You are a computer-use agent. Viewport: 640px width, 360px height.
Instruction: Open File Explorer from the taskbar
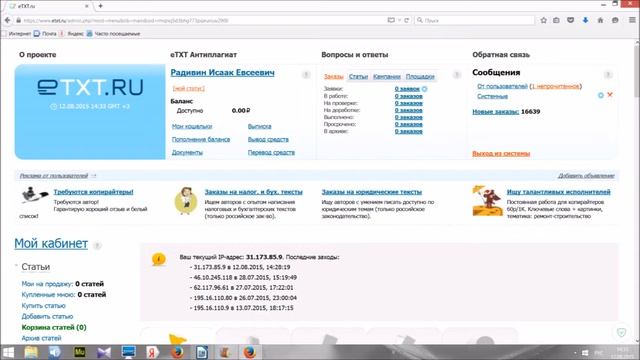[31, 352]
